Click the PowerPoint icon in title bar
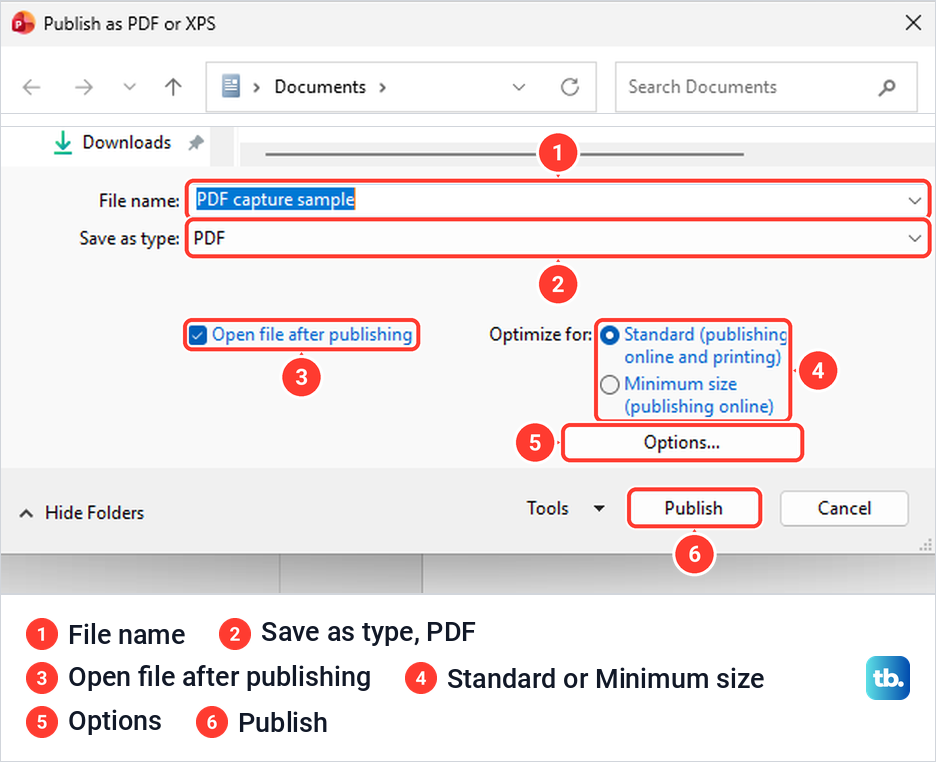The image size is (936, 762). [23, 23]
